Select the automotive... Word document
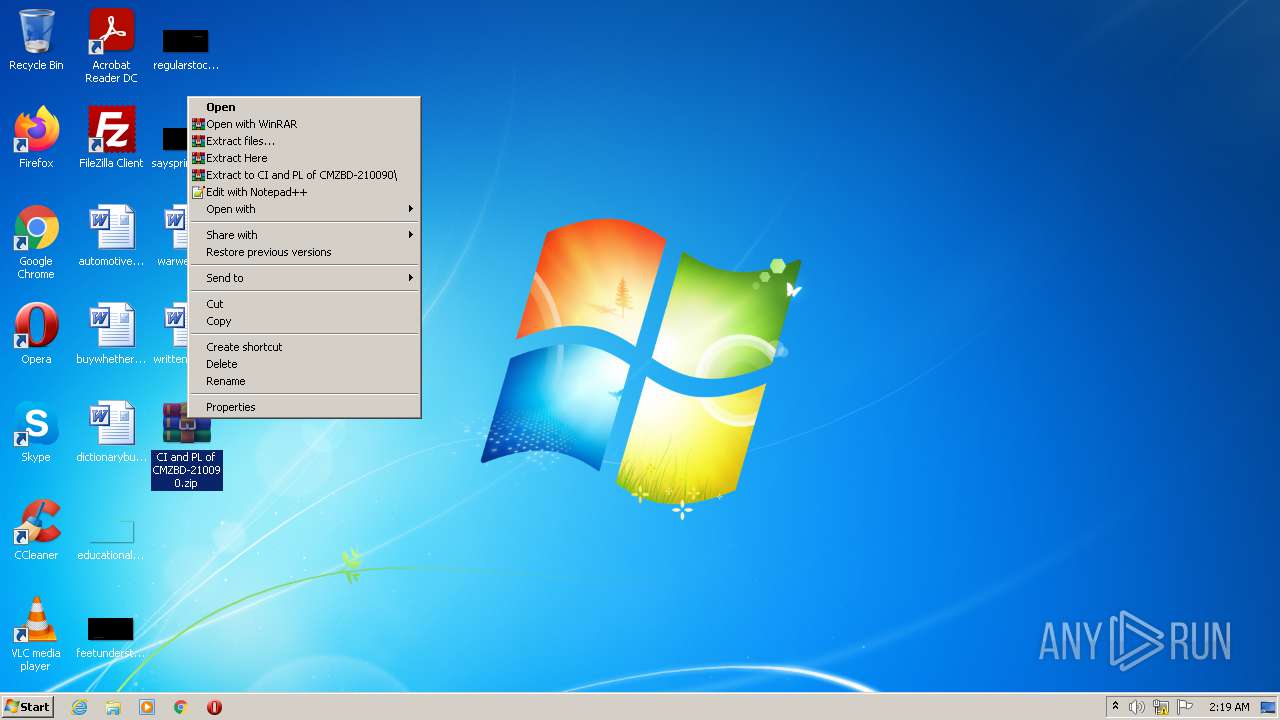 pos(111,236)
